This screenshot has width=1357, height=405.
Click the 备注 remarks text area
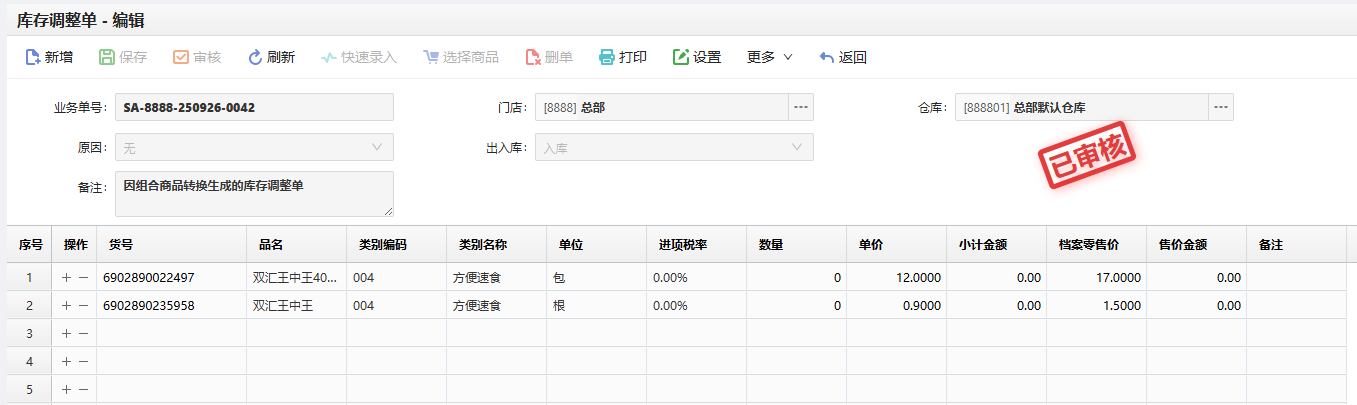(254, 193)
